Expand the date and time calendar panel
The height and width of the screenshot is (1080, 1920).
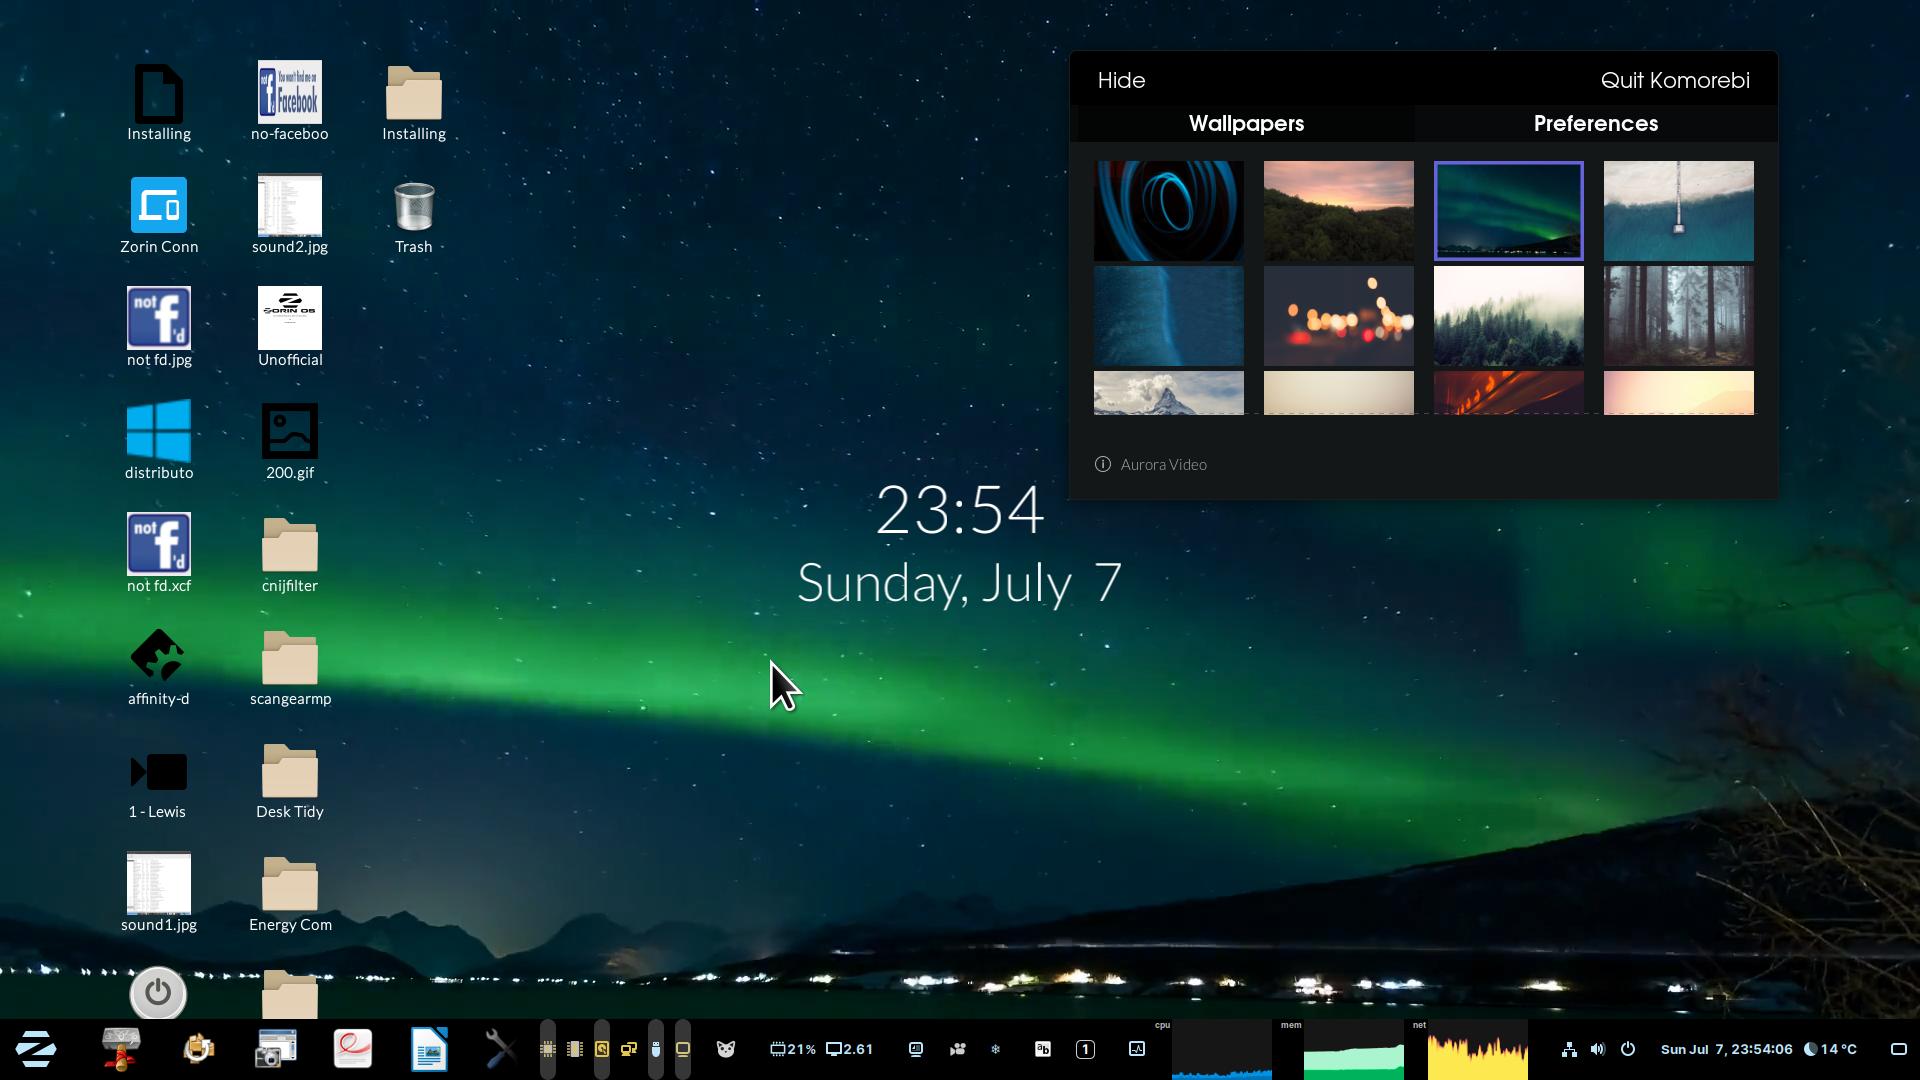(x=1726, y=1049)
